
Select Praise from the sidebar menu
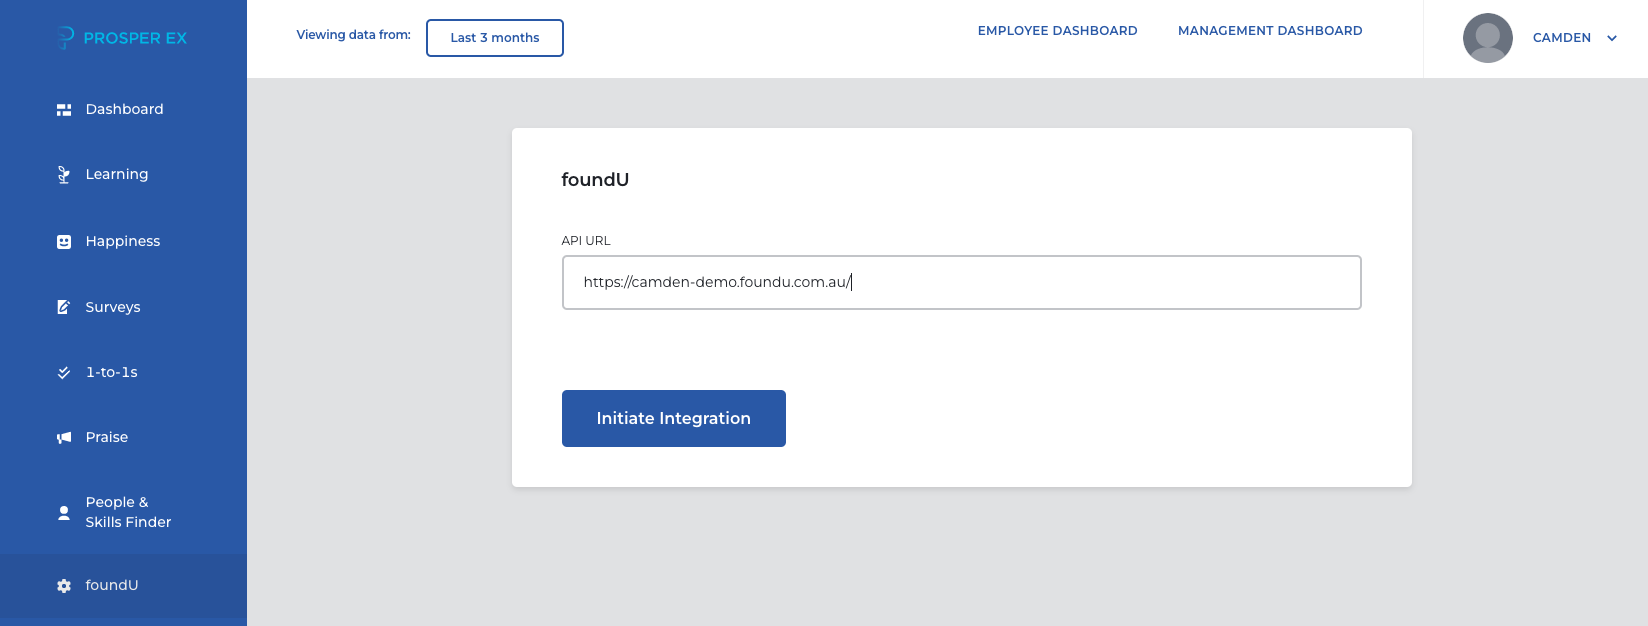point(107,437)
